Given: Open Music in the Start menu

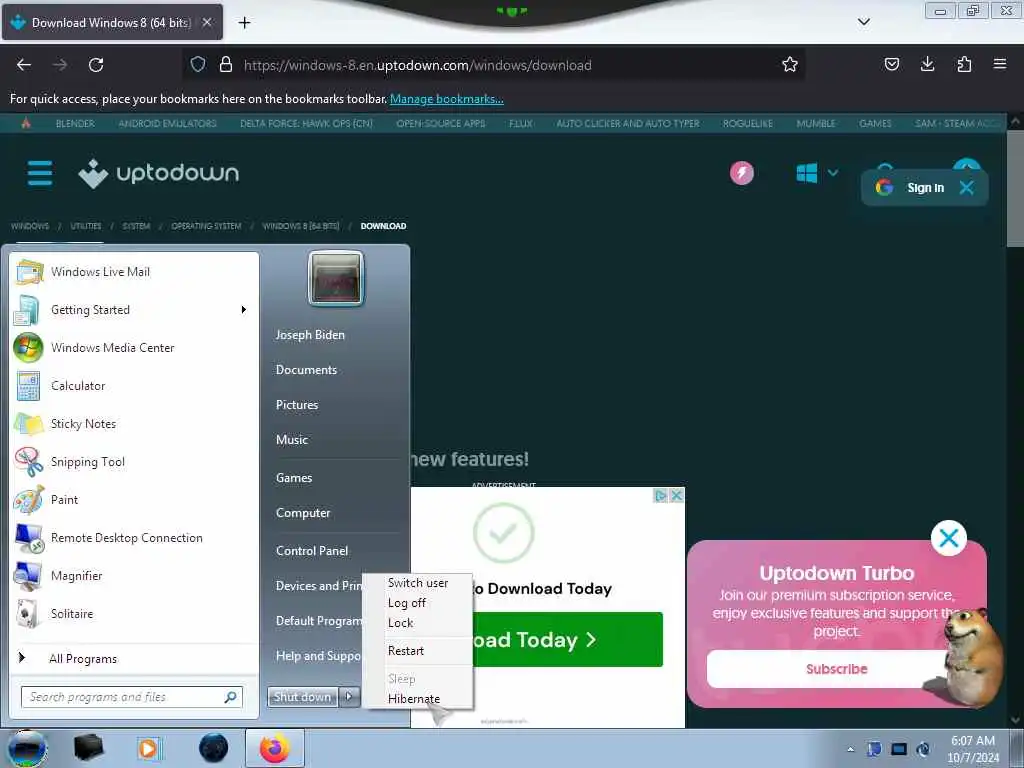Looking at the screenshot, I should click(292, 440).
